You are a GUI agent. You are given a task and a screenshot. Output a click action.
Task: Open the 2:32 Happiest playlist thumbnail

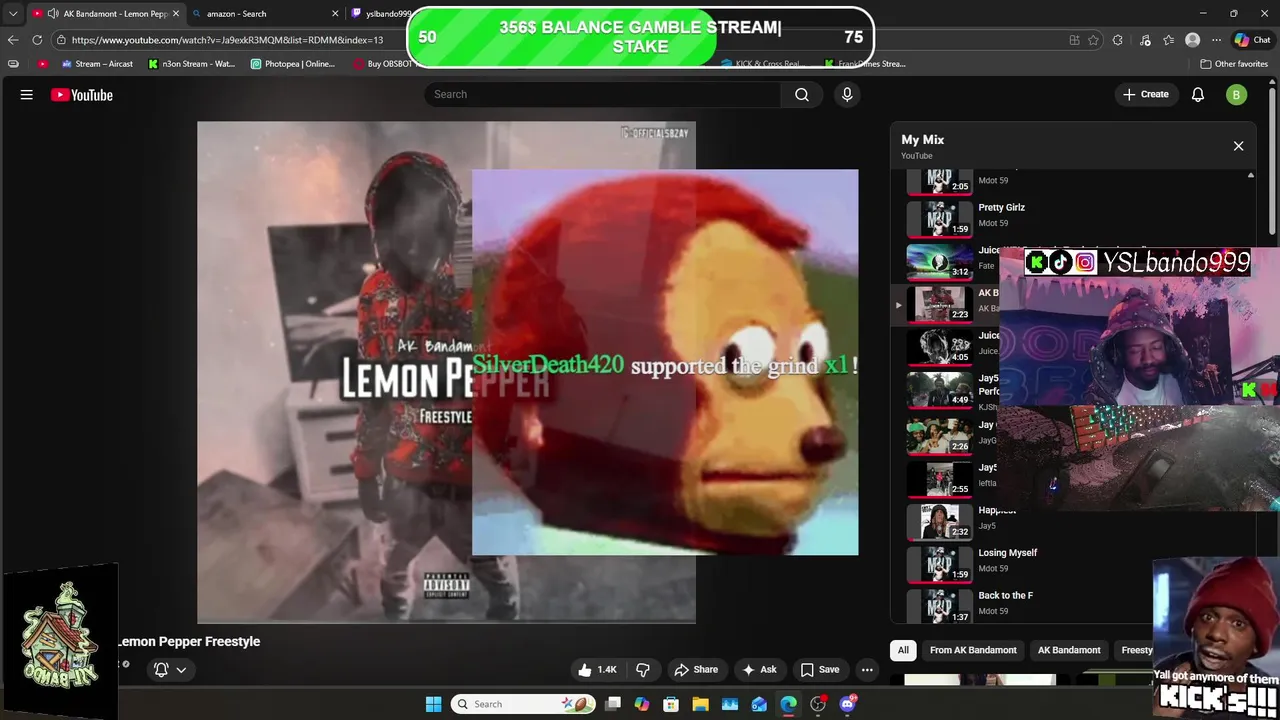tap(940, 520)
